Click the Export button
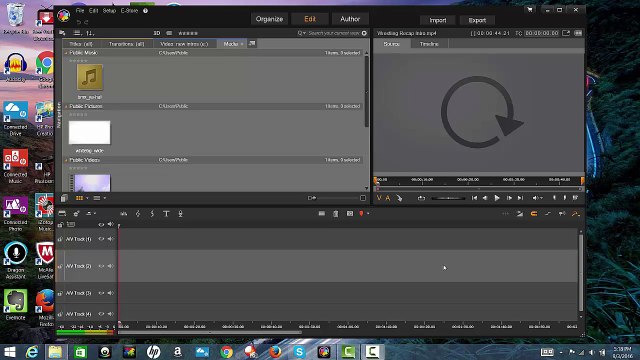Screen dimensions: 640x360 [x=477, y=20]
